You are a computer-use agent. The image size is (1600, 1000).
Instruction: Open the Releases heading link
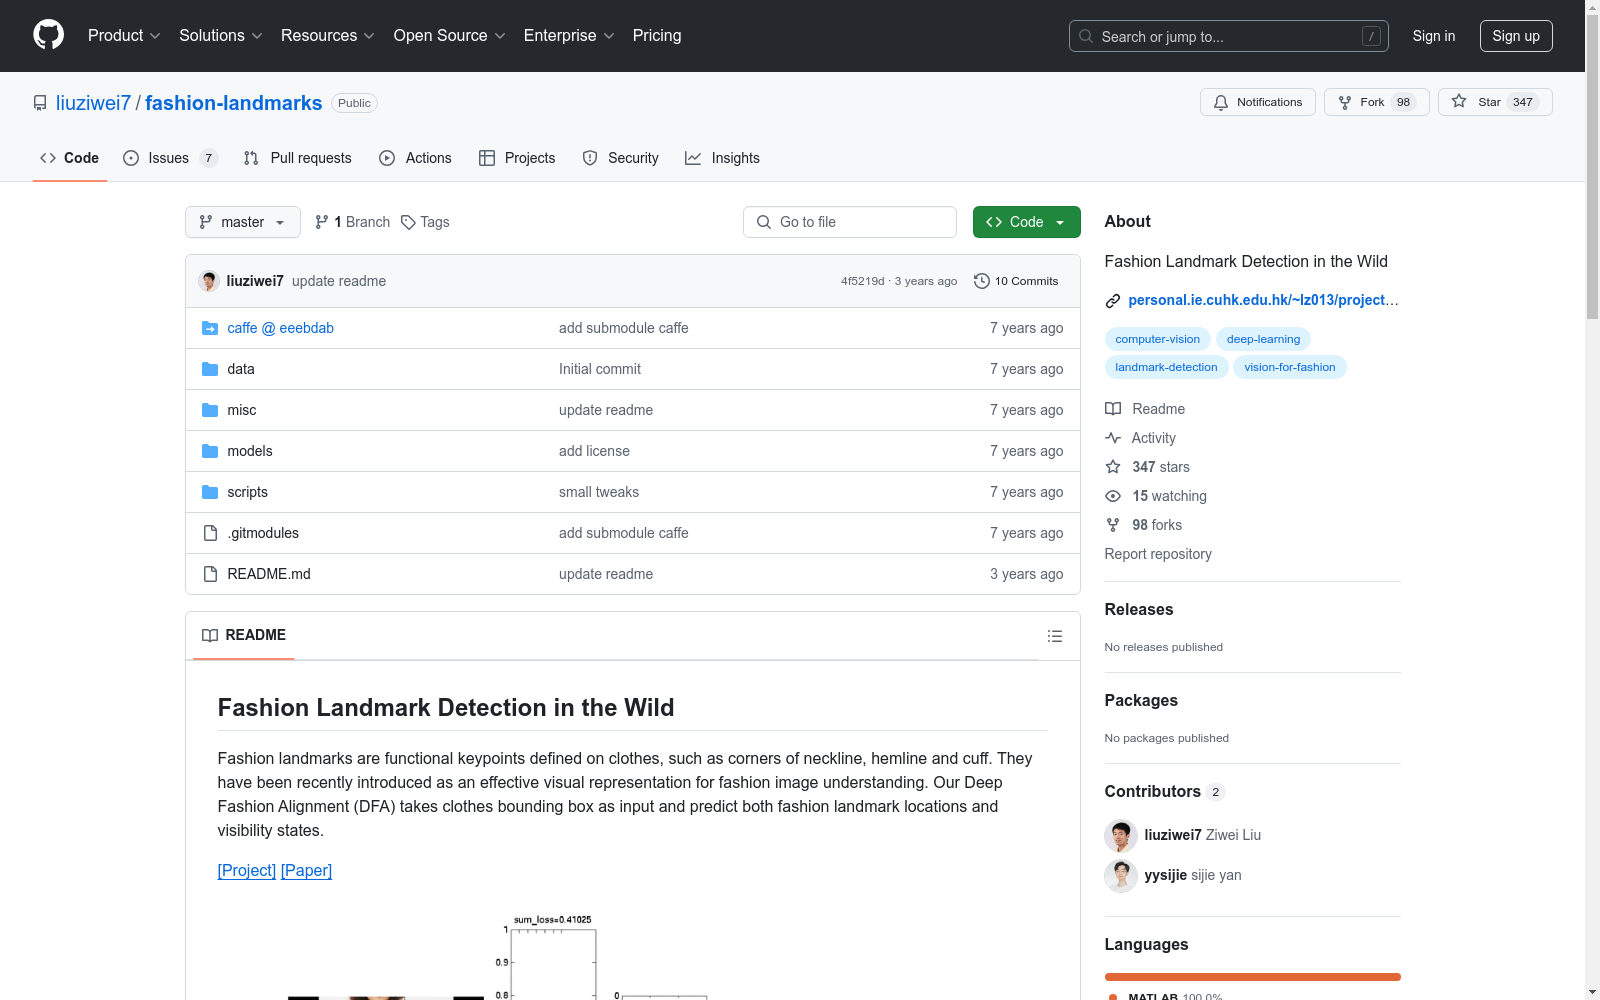(x=1139, y=610)
